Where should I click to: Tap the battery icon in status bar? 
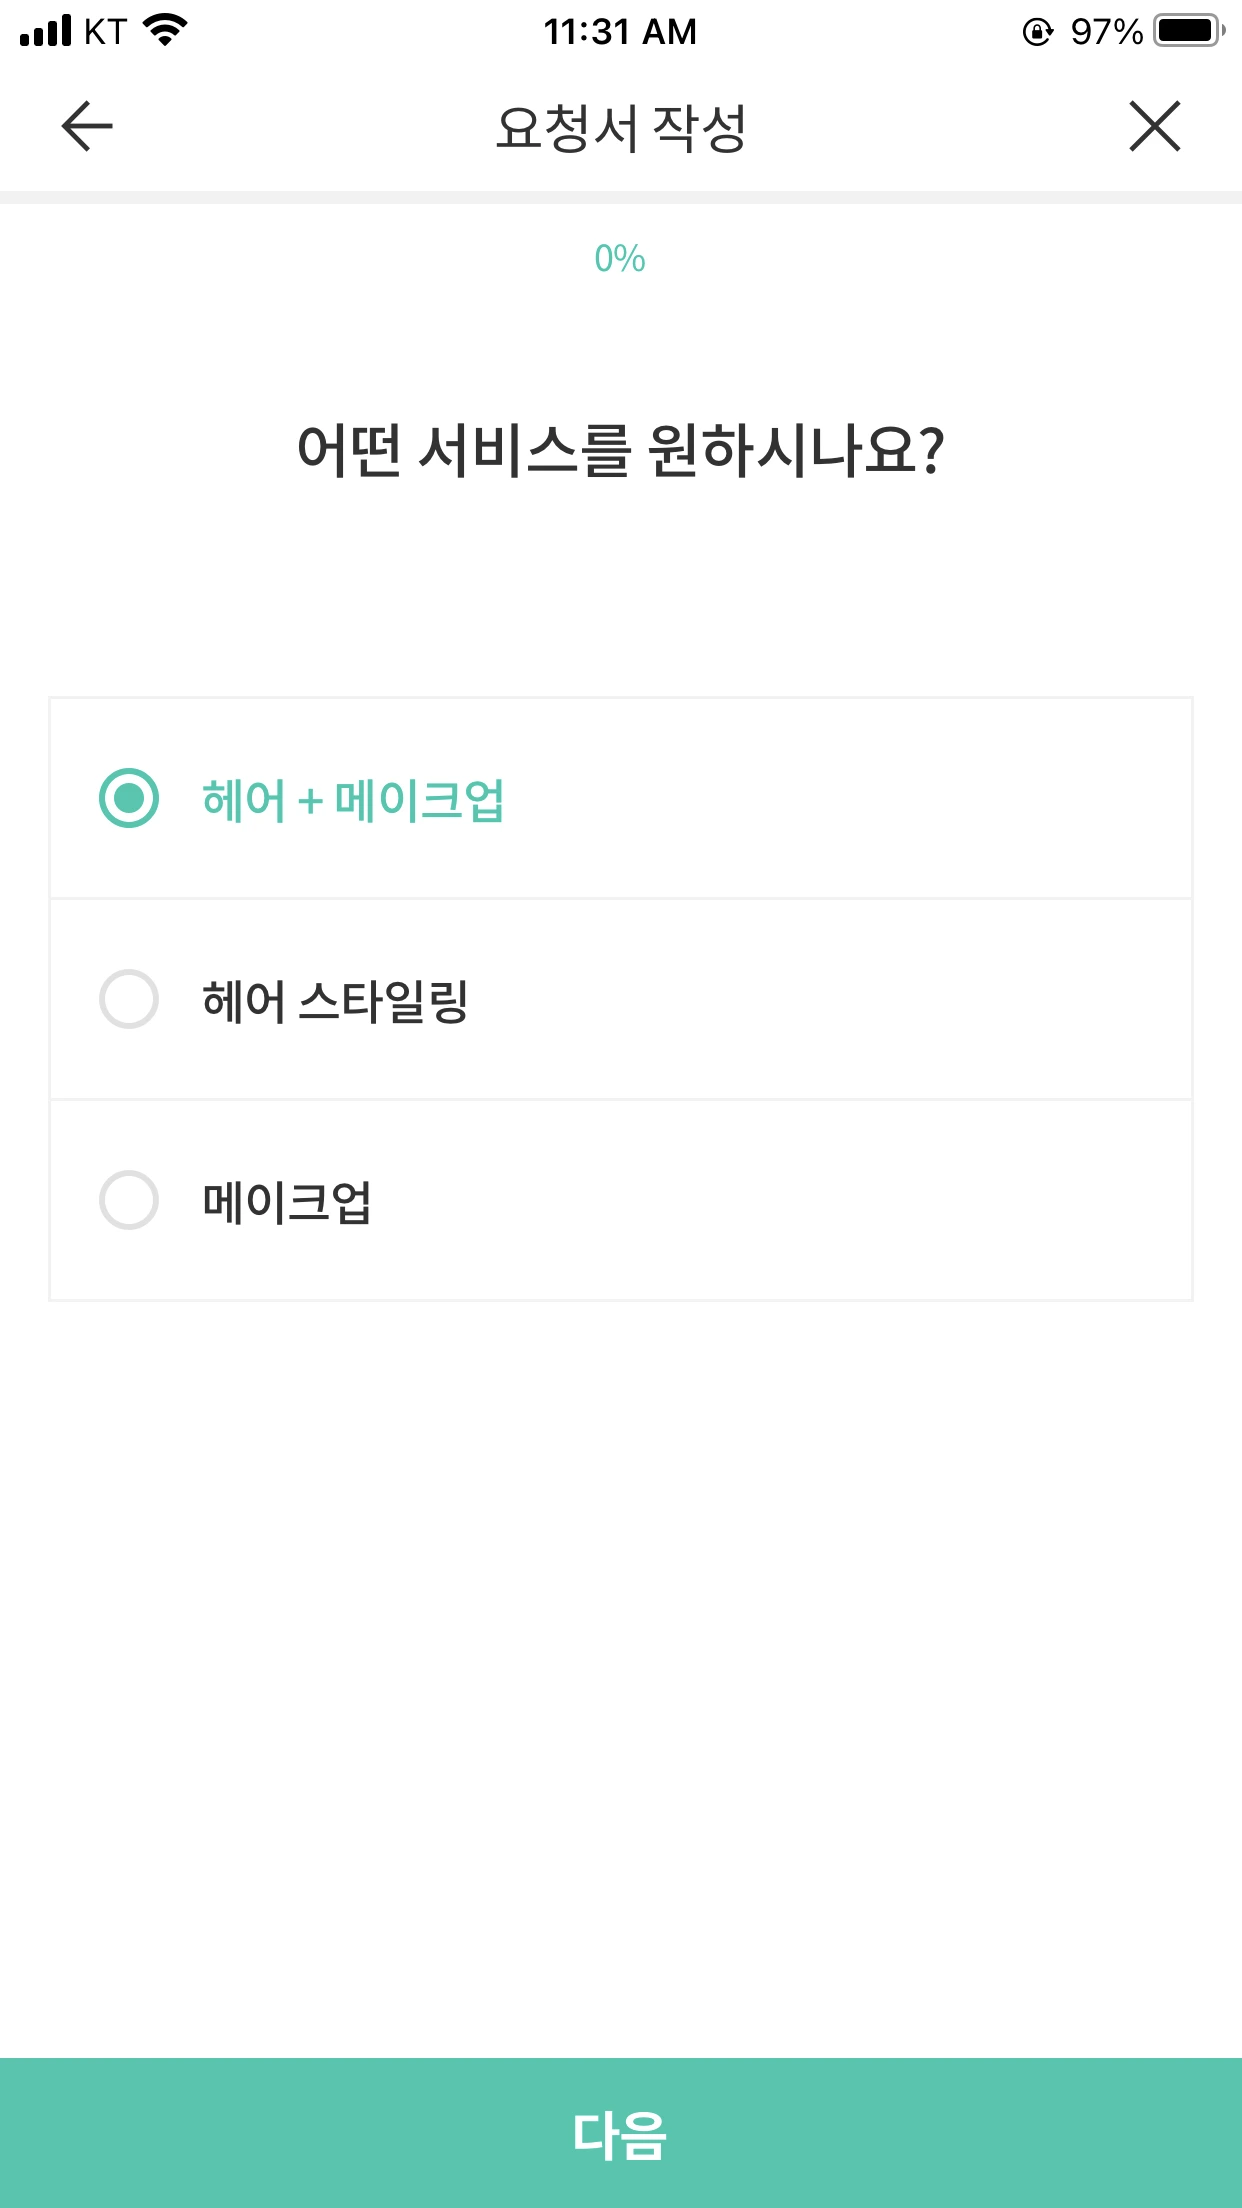tap(1188, 31)
